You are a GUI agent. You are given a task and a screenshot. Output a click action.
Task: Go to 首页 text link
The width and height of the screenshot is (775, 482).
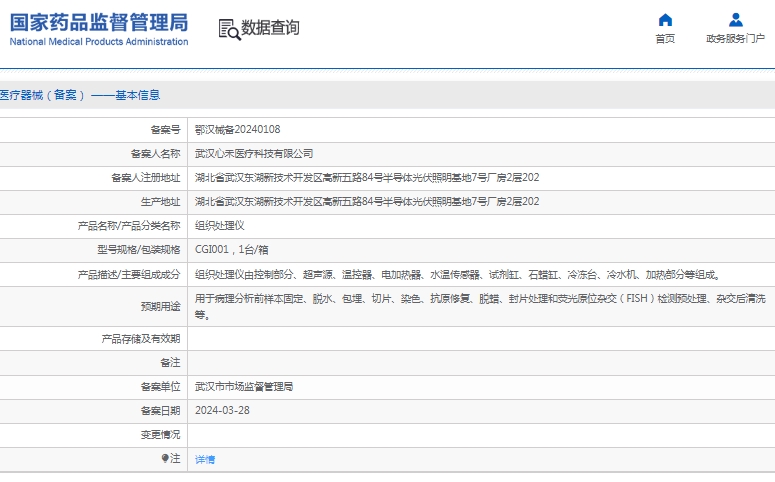coord(665,39)
